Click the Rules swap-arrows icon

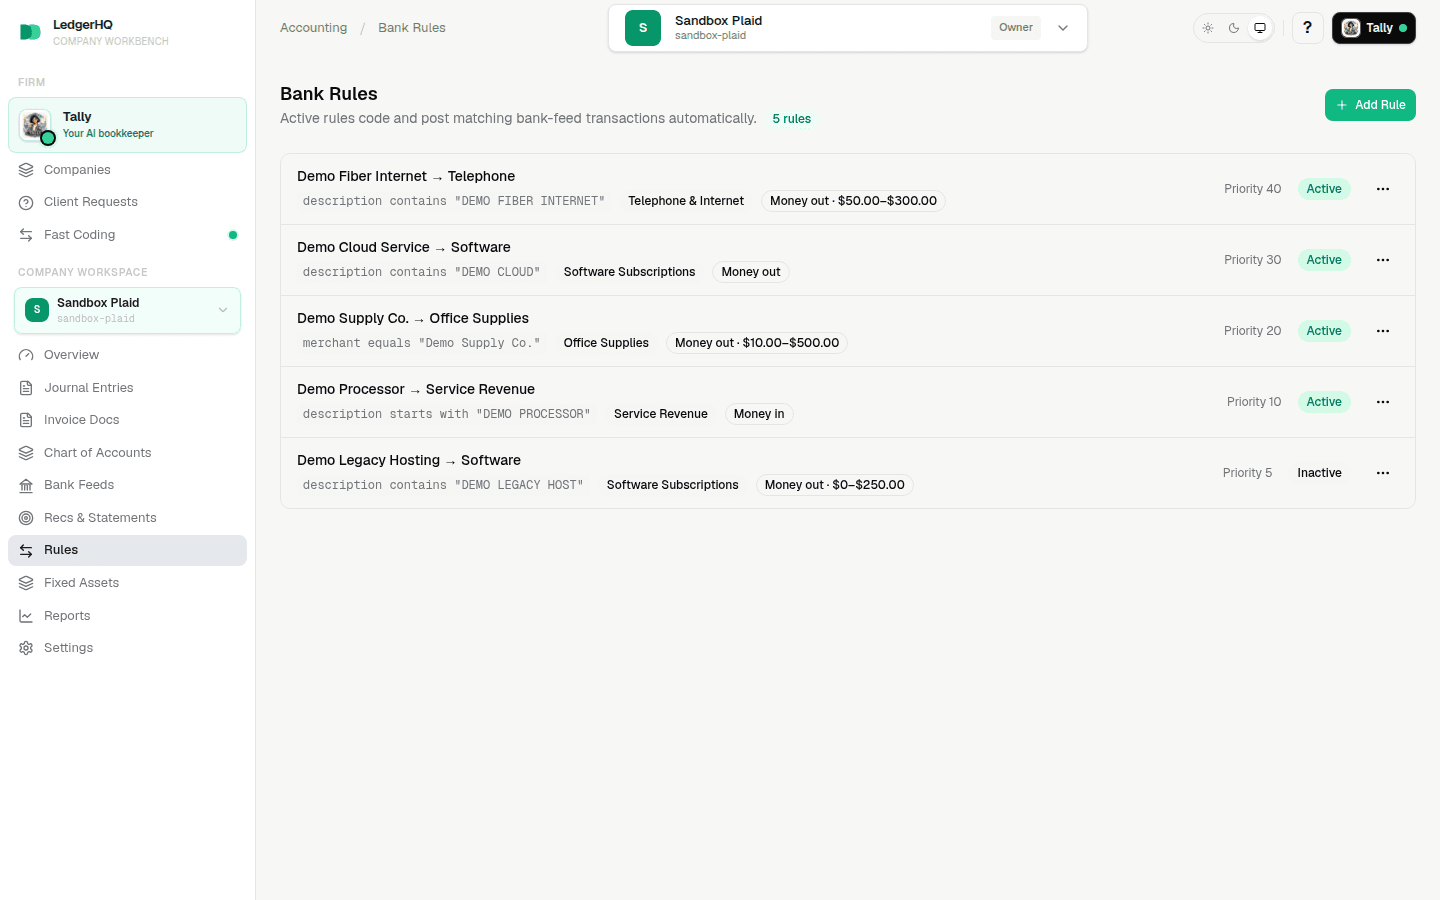(x=26, y=550)
